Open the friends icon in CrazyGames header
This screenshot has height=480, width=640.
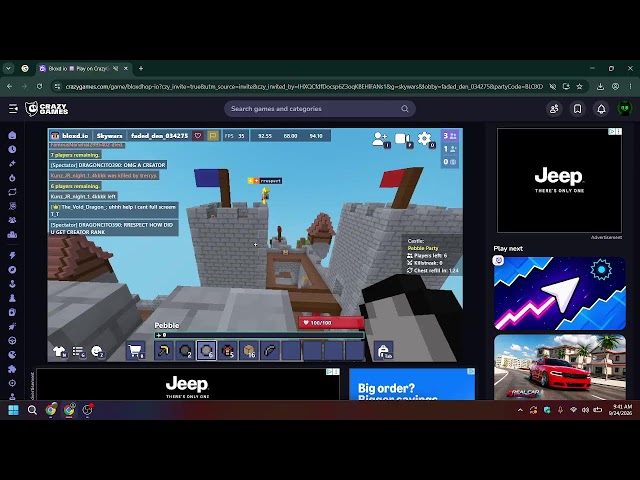(554, 109)
